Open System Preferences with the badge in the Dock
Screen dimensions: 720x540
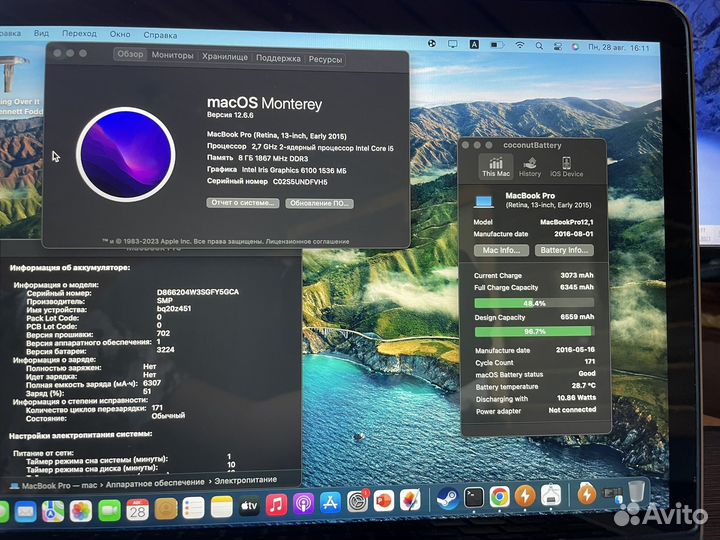click(x=357, y=501)
